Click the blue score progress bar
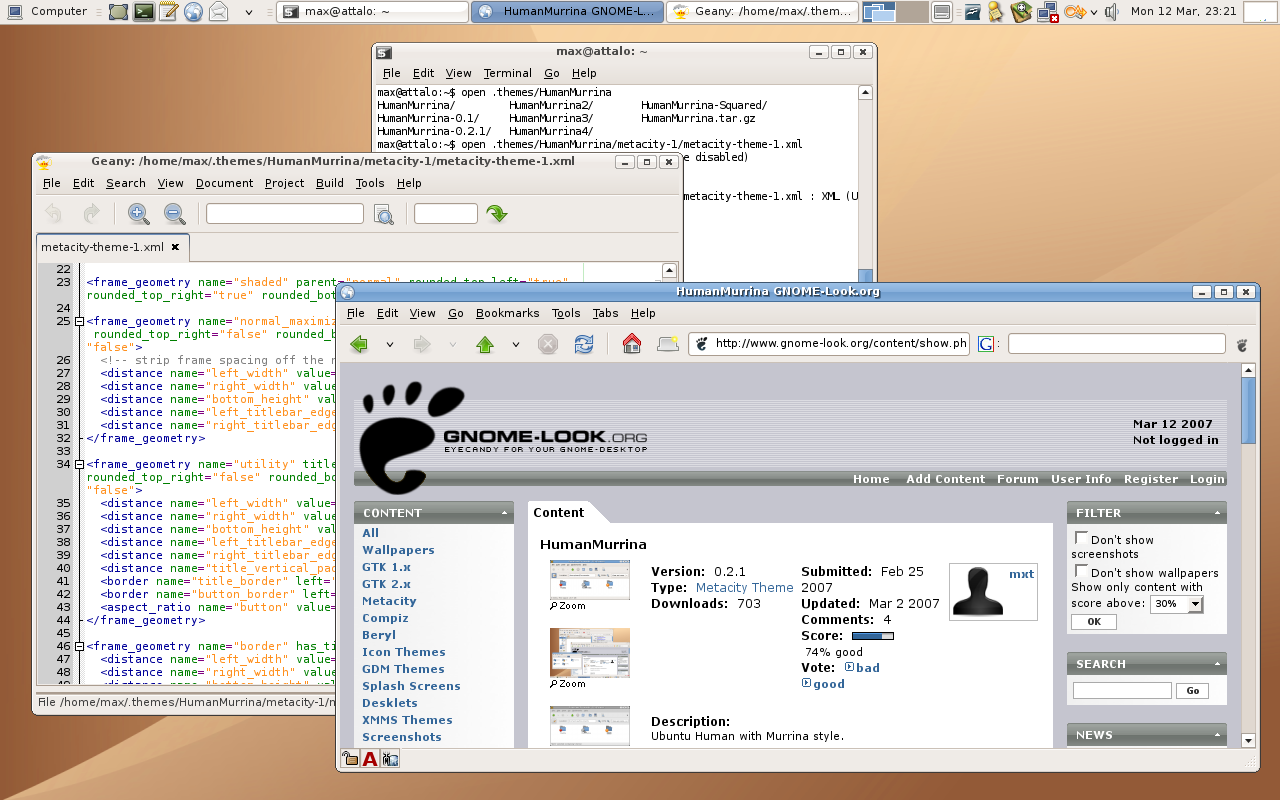The width and height of the screenshot is (1280, 800). click(872, 636)
